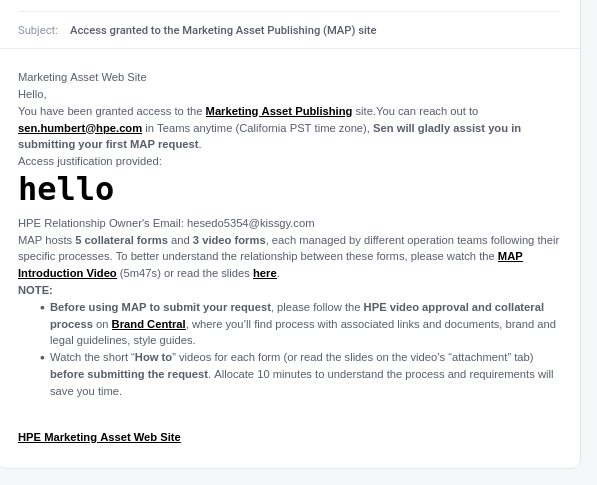
Task: Click the email subject line text
Action: coord(223,30)
